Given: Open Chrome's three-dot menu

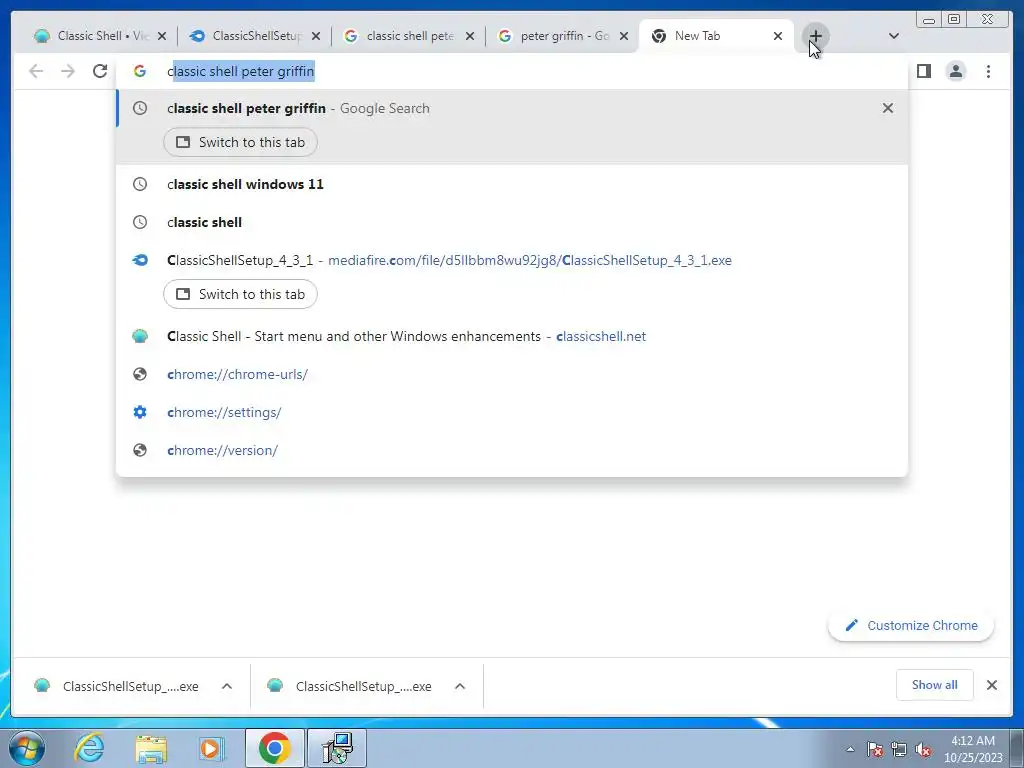Looking at the screenshot, I should (988, 71).
